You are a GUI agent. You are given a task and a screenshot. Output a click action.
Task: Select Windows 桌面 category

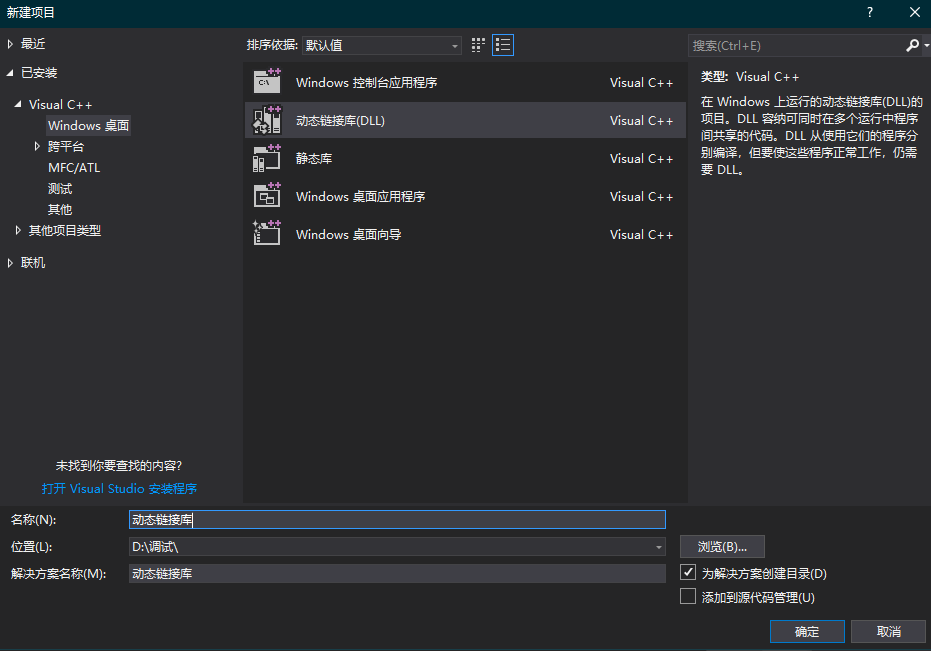point(88,125)
